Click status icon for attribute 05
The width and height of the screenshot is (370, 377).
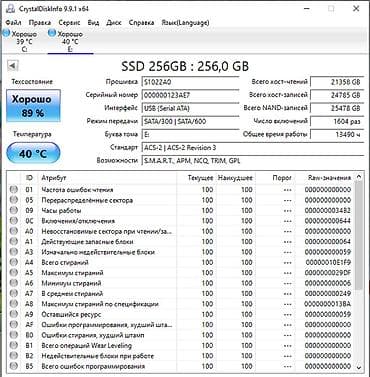click(14, 200)
